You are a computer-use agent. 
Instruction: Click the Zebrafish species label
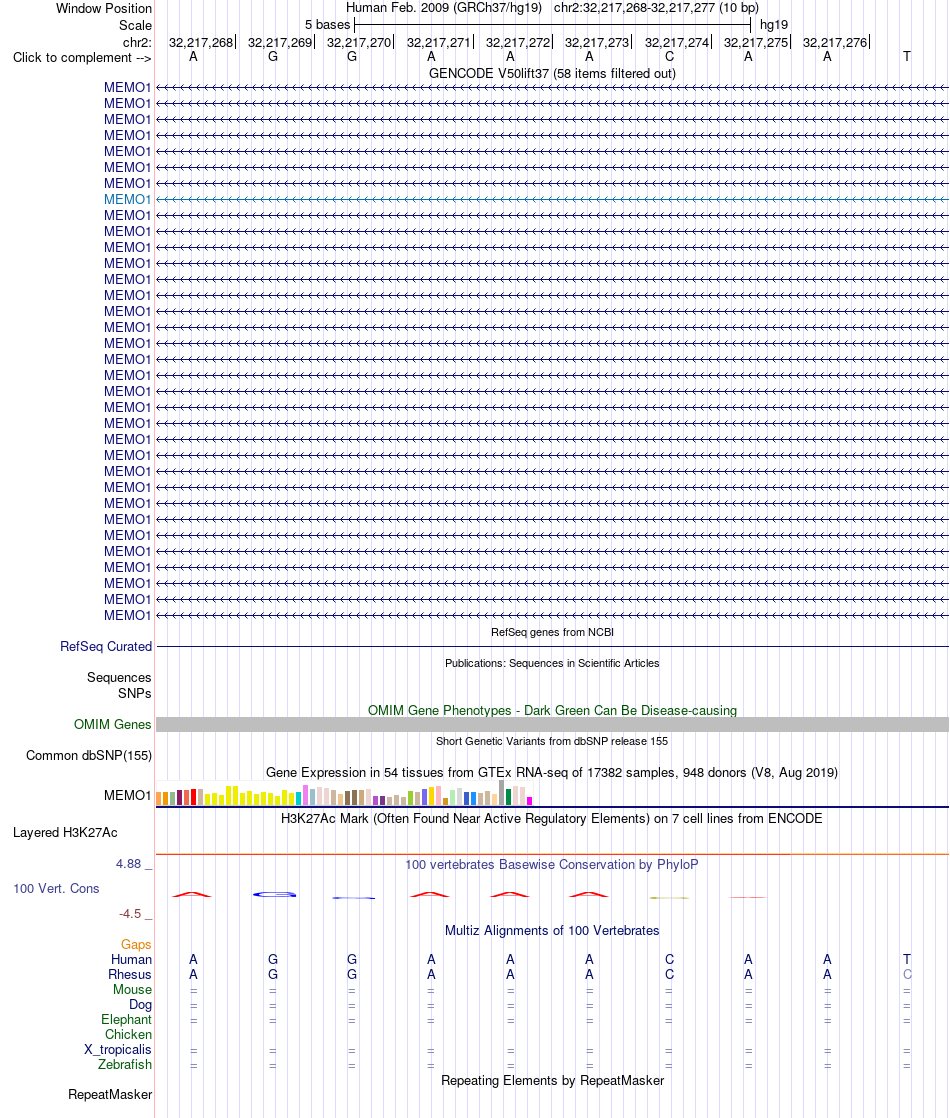click(x=125, y=1064)
